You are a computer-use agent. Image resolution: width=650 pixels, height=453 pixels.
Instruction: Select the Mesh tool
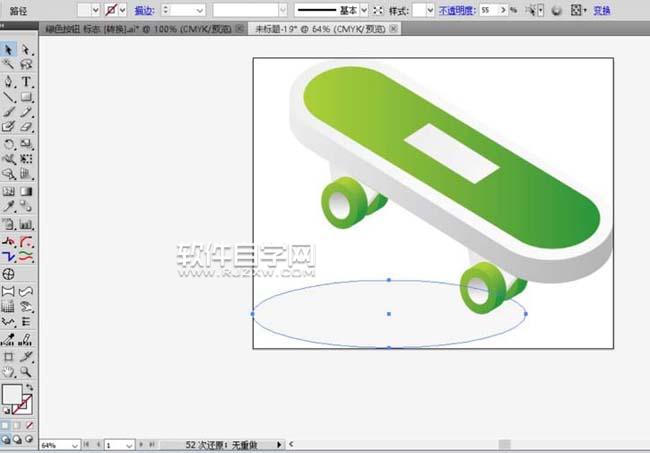coord(8,191)
